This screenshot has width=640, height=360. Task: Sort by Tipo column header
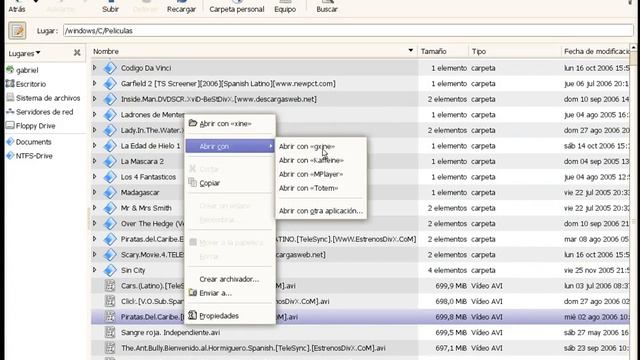pyautogui.click(x=515, y=51)
